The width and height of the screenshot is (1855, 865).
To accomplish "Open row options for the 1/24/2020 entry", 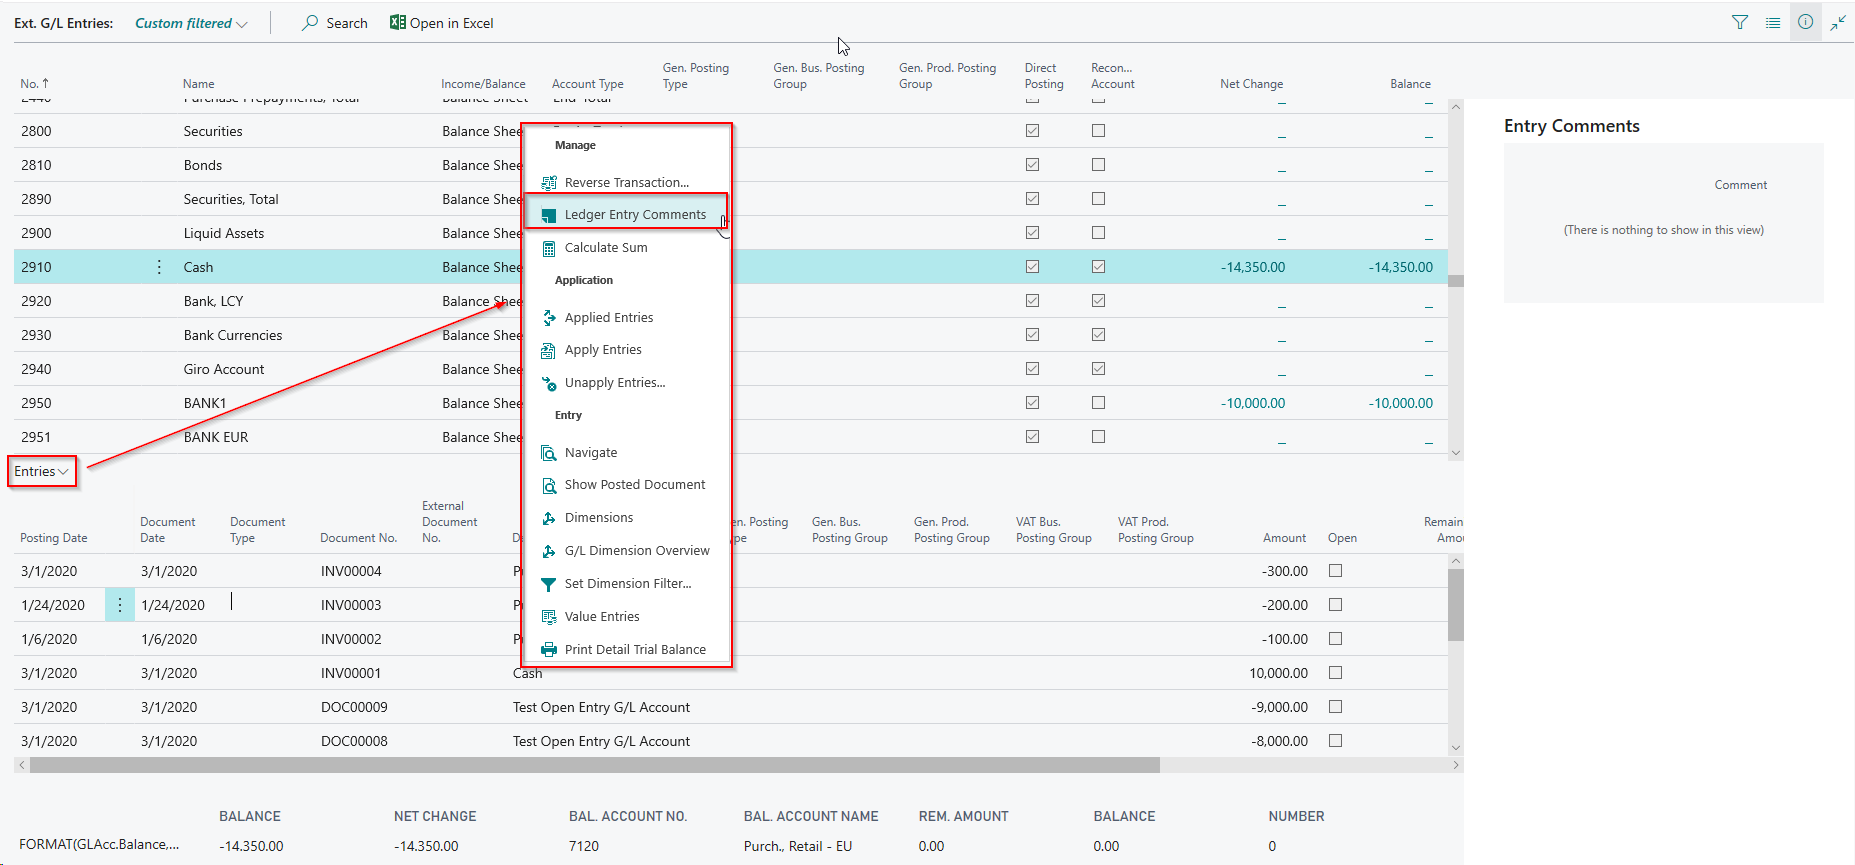I will (x=120, y=605).
